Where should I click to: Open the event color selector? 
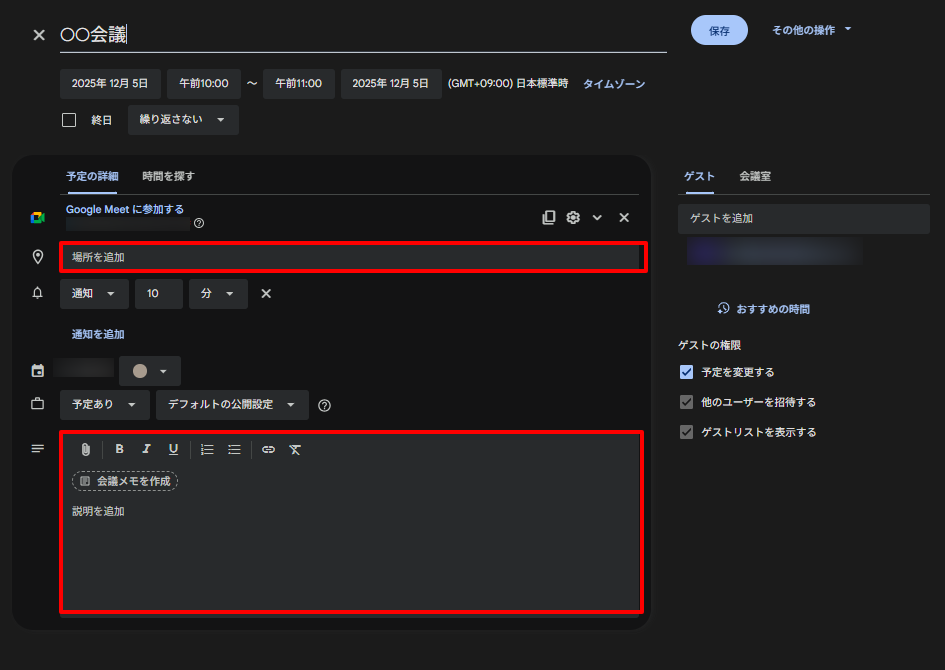[x=150, y=369]
